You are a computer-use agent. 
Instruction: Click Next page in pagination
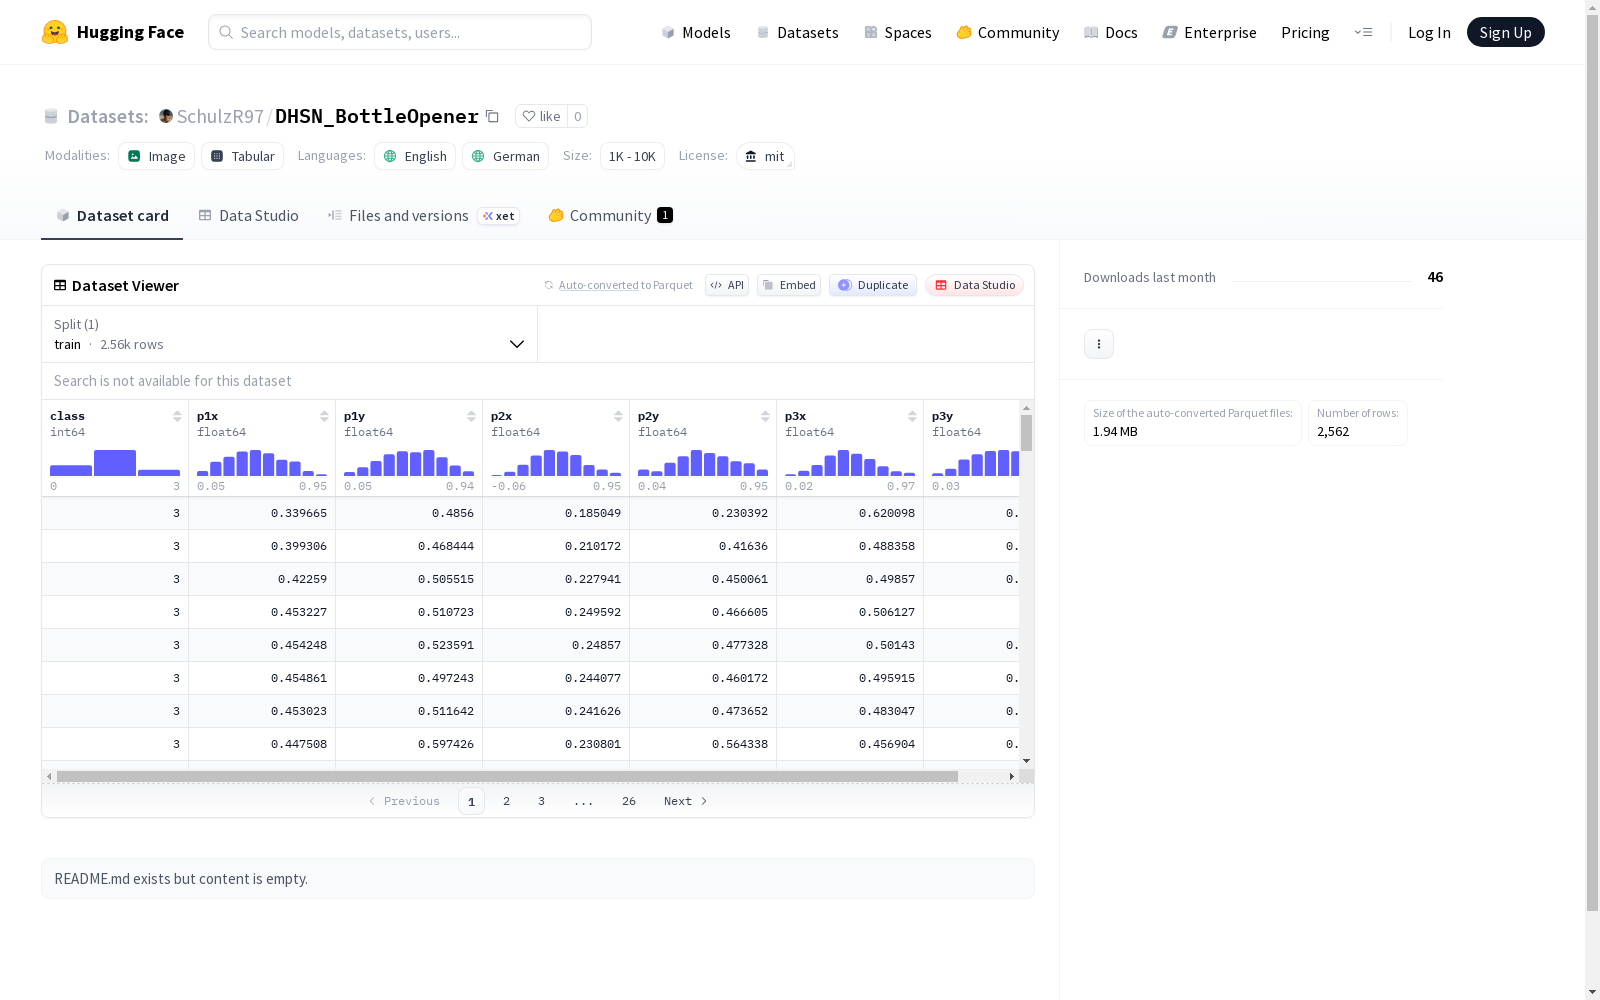pyautogui.click(x=686, y=801)
